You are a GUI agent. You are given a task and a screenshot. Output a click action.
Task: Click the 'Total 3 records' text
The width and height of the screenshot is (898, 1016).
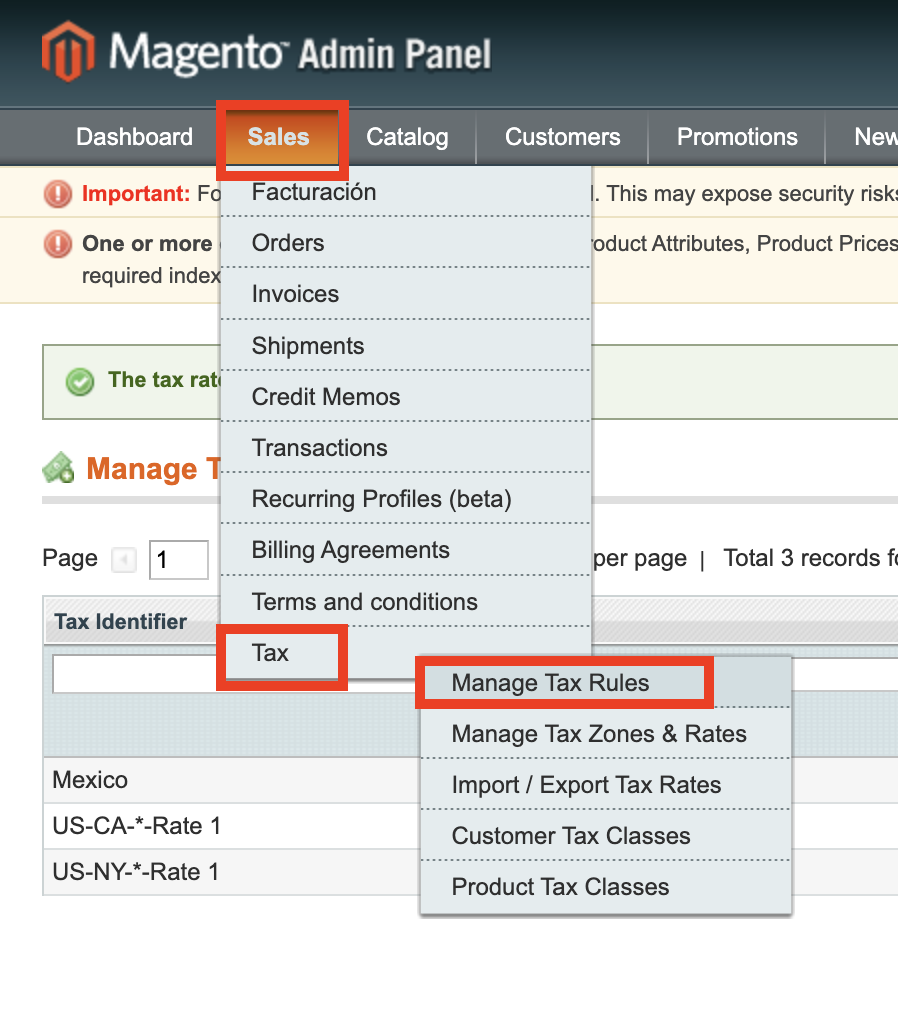coord(802,558)
